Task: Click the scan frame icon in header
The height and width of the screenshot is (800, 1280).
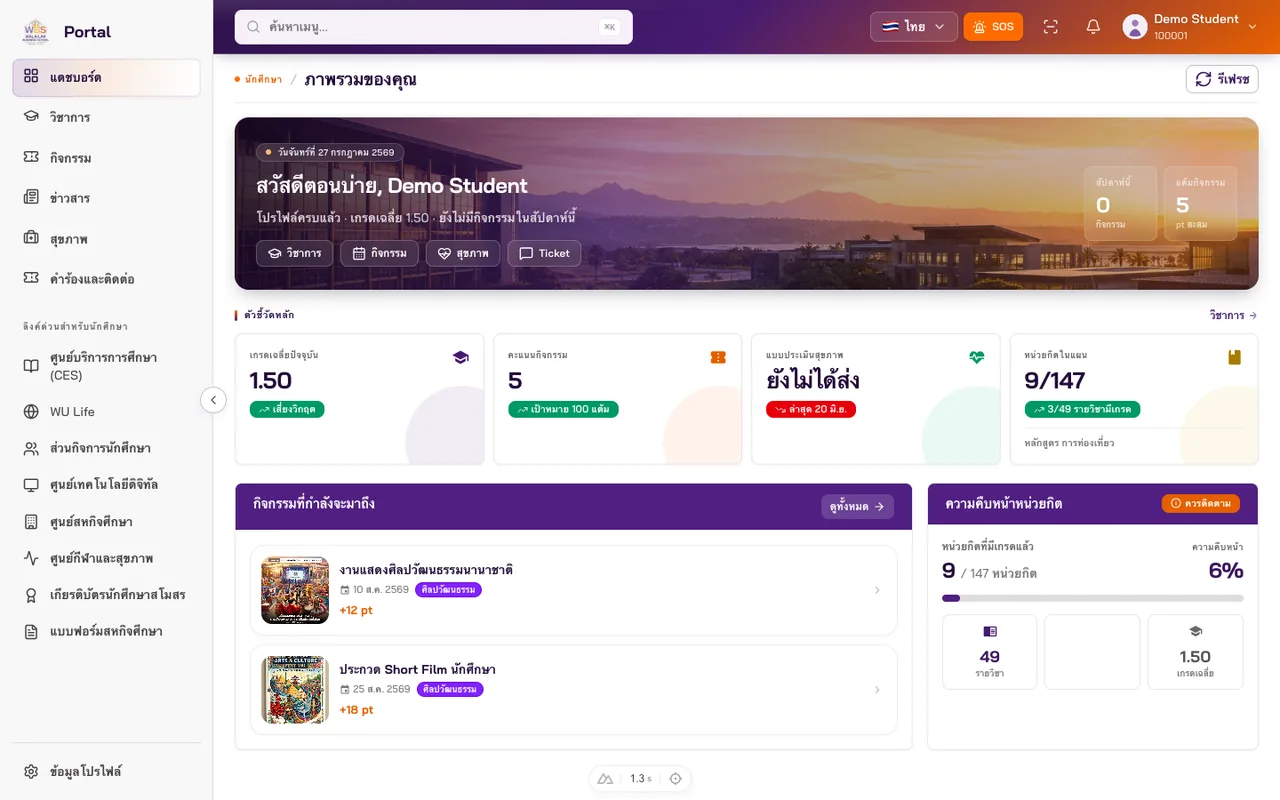Action: [x=1050, y=27]
